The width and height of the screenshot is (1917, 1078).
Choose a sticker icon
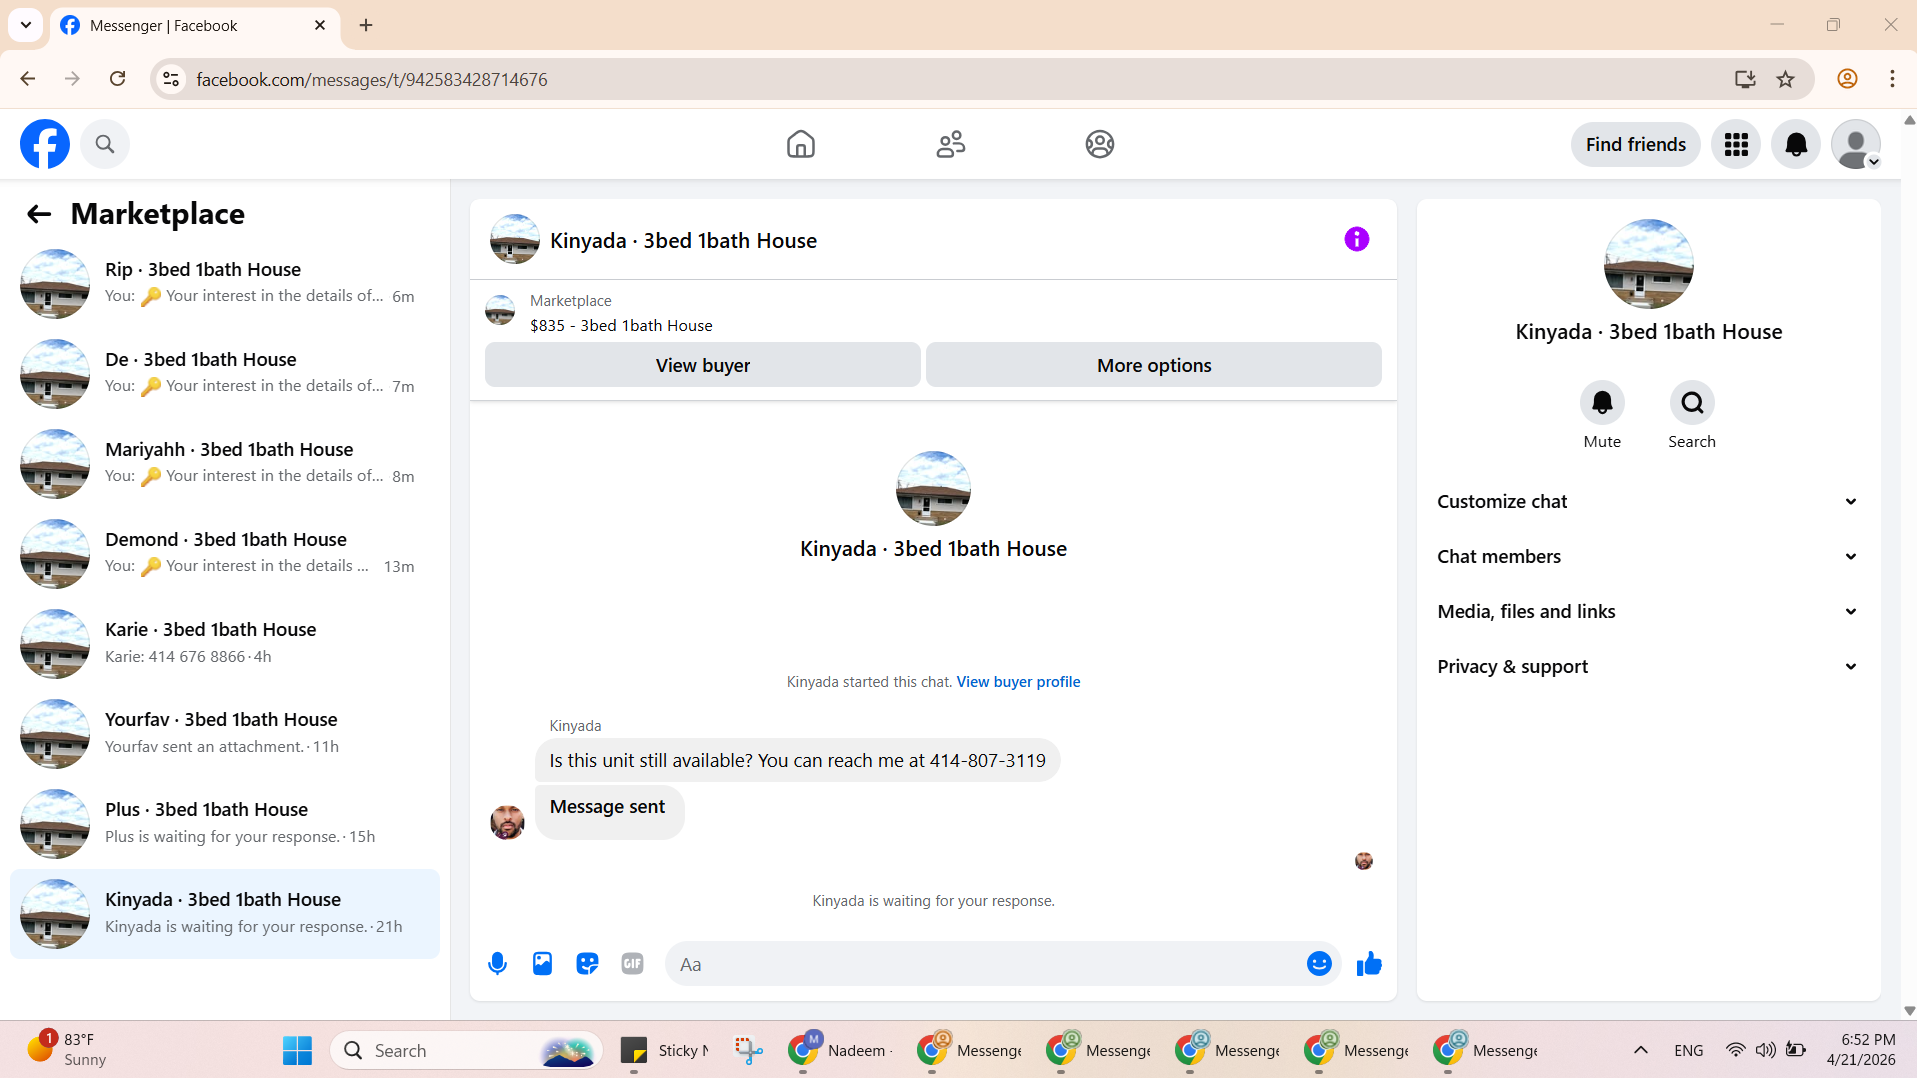(x=587, y=964)
